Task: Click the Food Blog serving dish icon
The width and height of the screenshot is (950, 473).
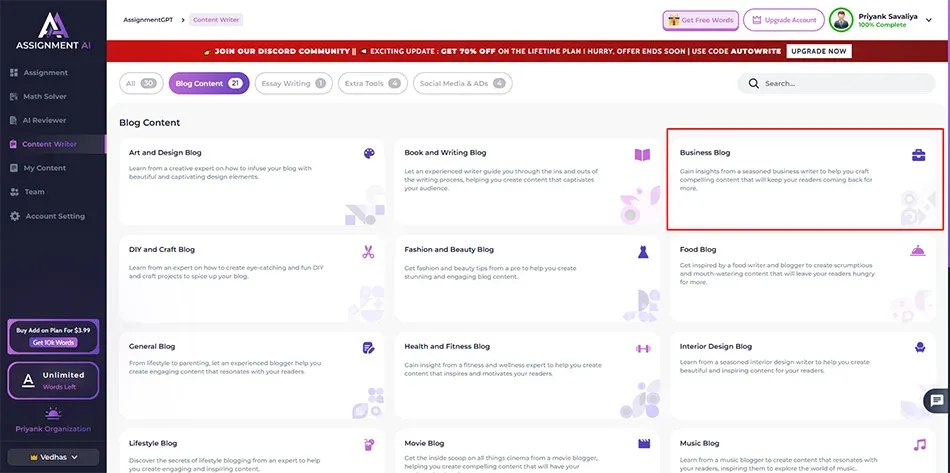Action: click(918, 250)
